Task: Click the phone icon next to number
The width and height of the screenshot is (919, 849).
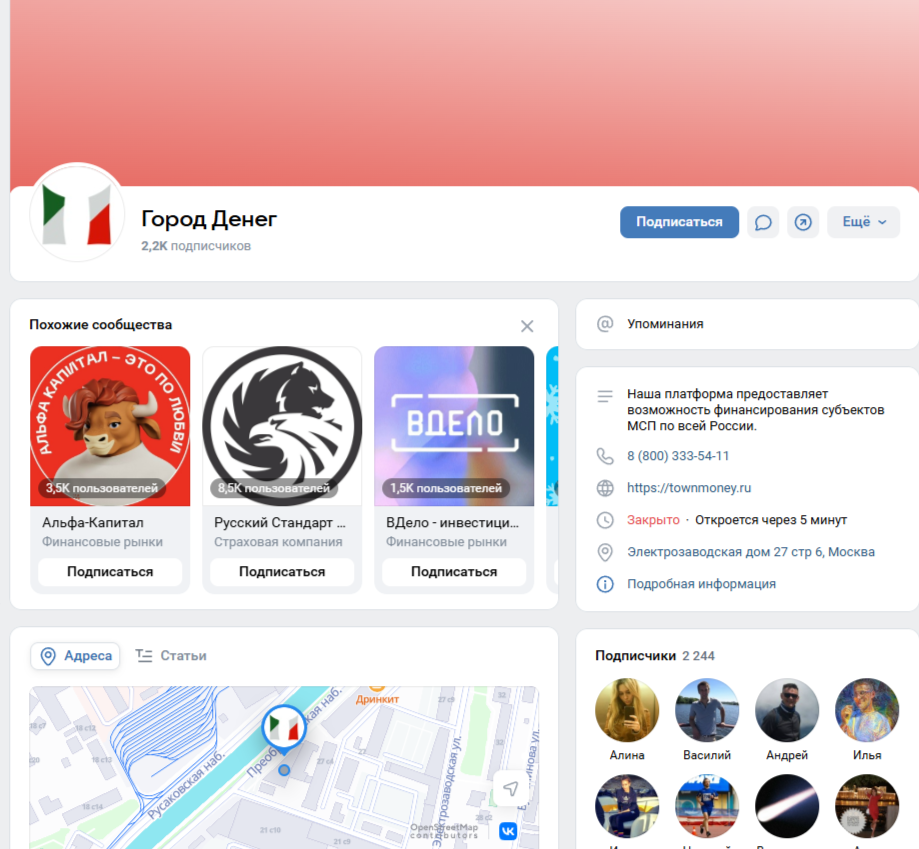Action: pos(605,456)
